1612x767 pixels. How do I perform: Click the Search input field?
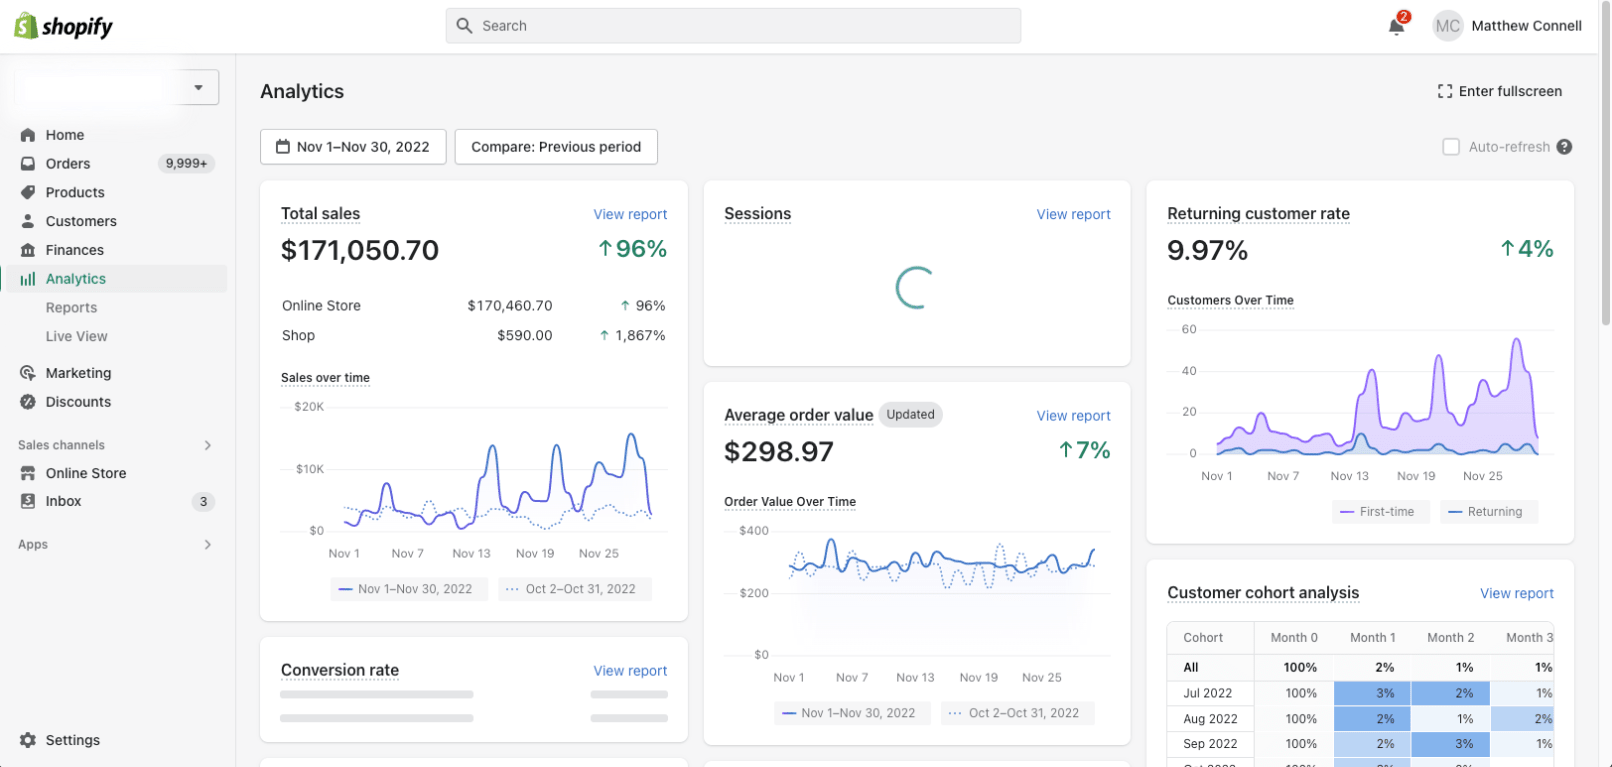pyautogui.click(x=733, y=26)
